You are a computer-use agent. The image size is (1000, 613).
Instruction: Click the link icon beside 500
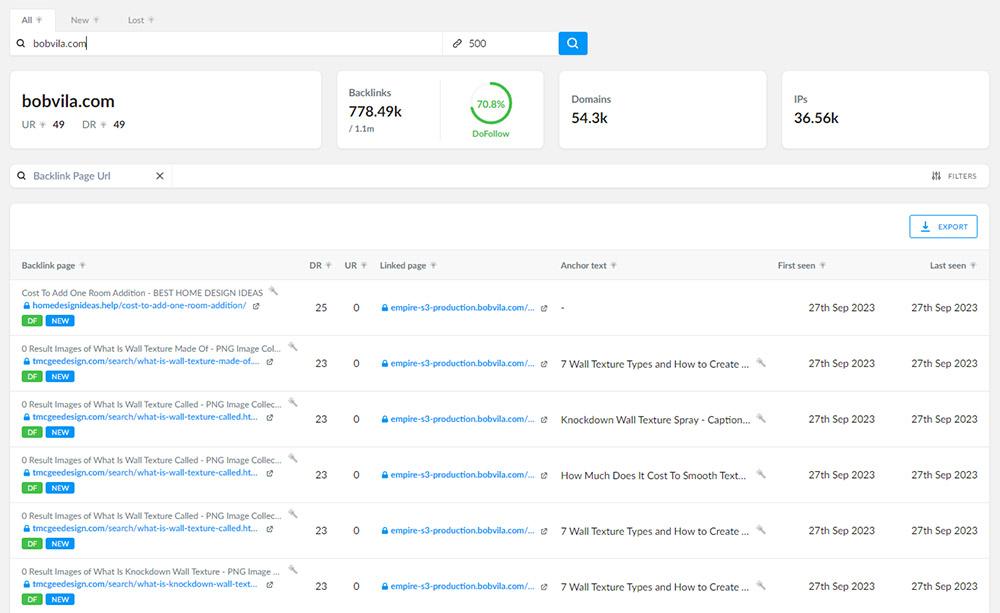457,43
